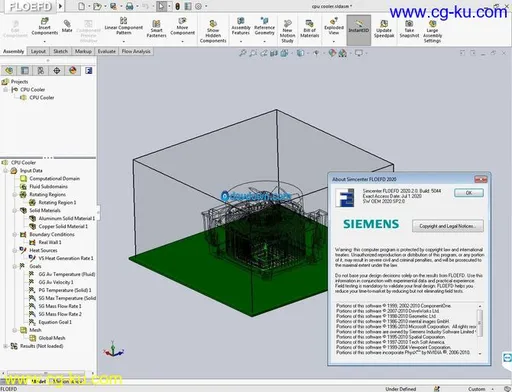The image size is (512, 392).
Task: Open ConfigurationManager tab icon
Action: point(41,70)
